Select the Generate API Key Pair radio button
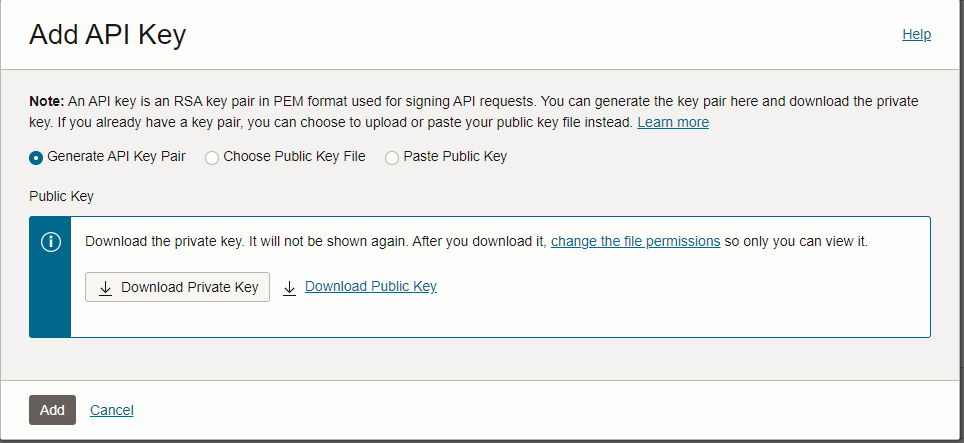The image size is (964, 443). 37,157
